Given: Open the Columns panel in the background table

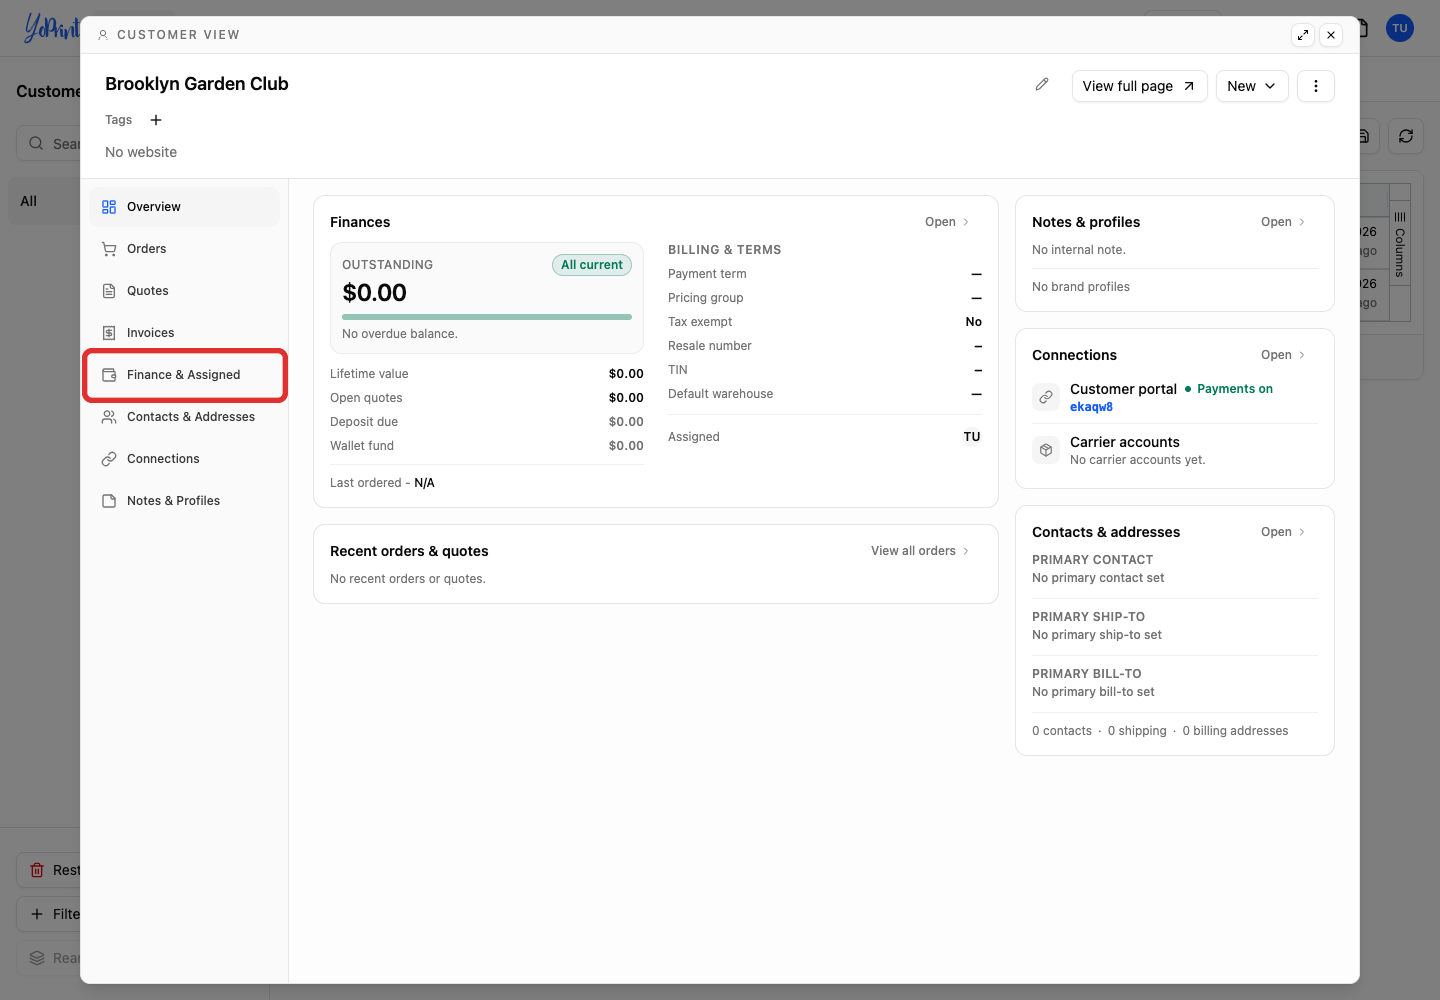Looking at the screenshot, I should coord(1400,246).
